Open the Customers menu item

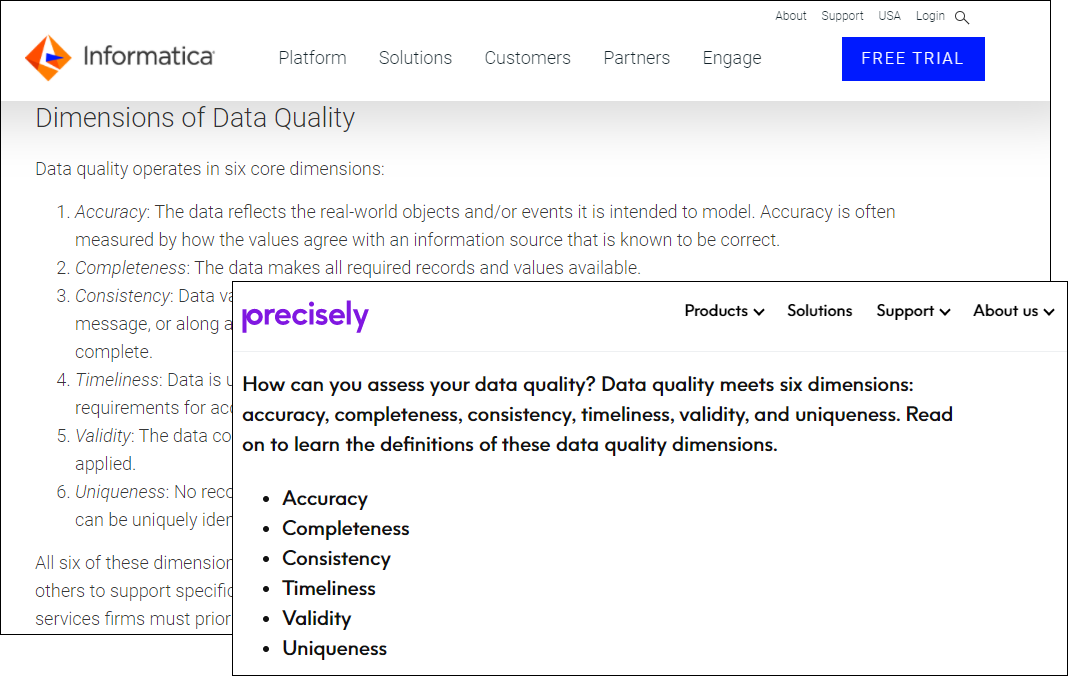point(527,58)
